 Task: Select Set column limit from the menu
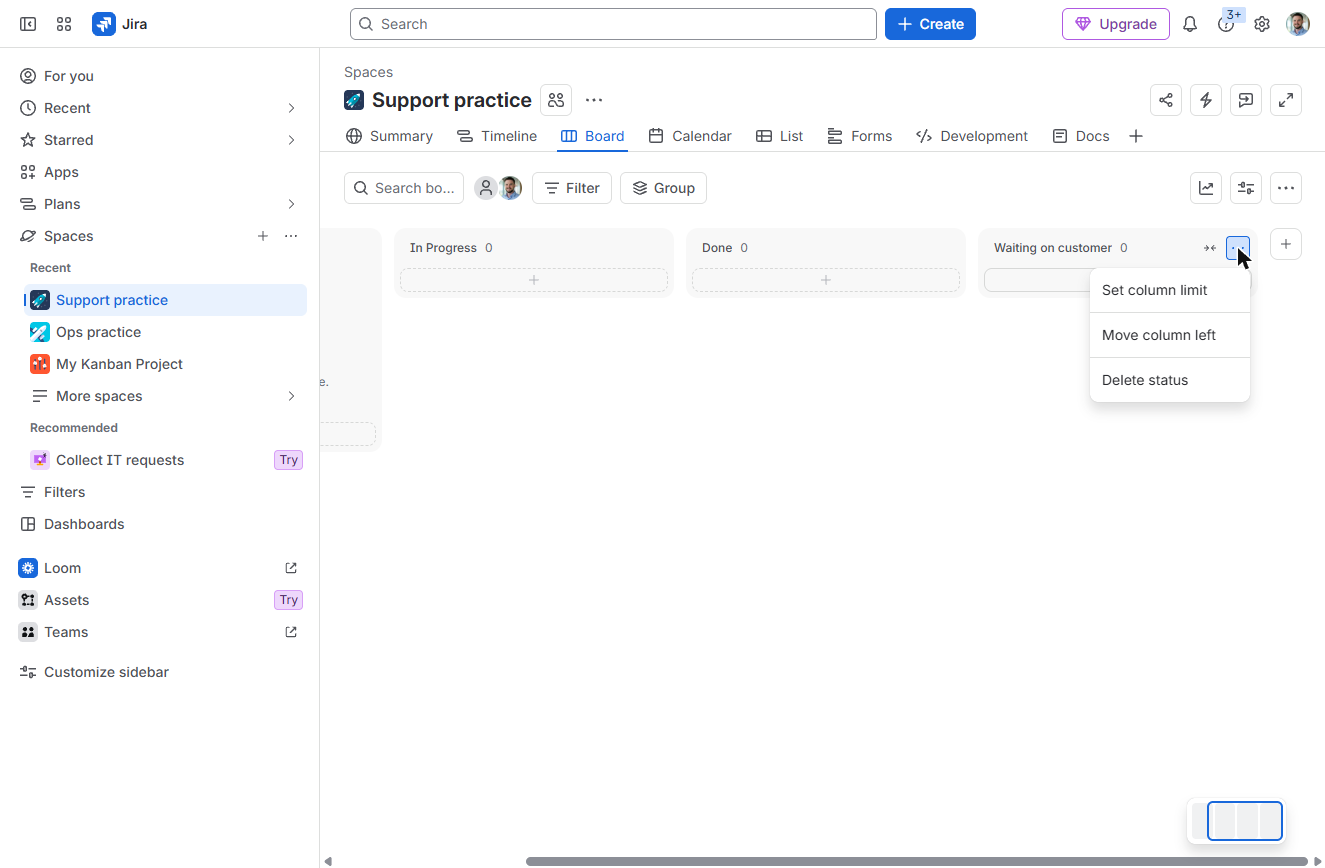(1170, 290)
